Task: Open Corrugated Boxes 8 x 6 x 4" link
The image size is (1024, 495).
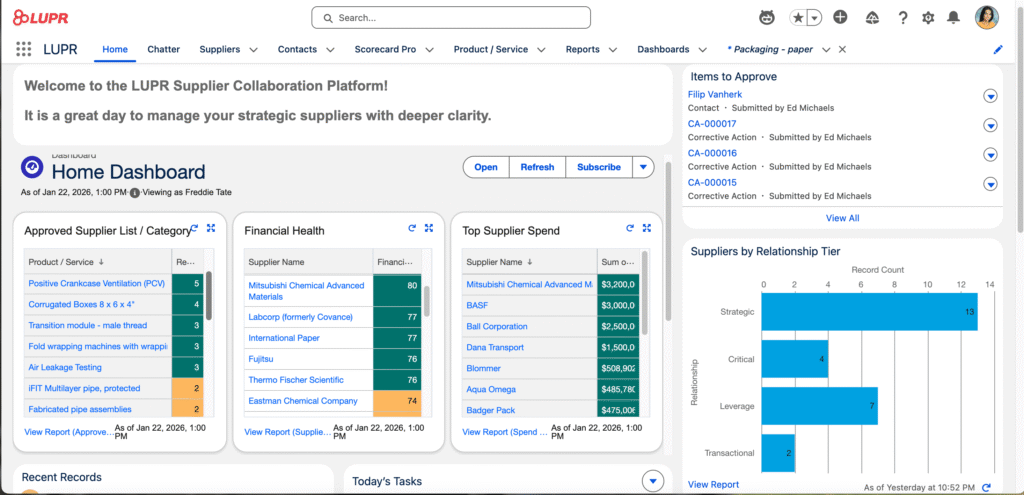Action: point(82,304)
